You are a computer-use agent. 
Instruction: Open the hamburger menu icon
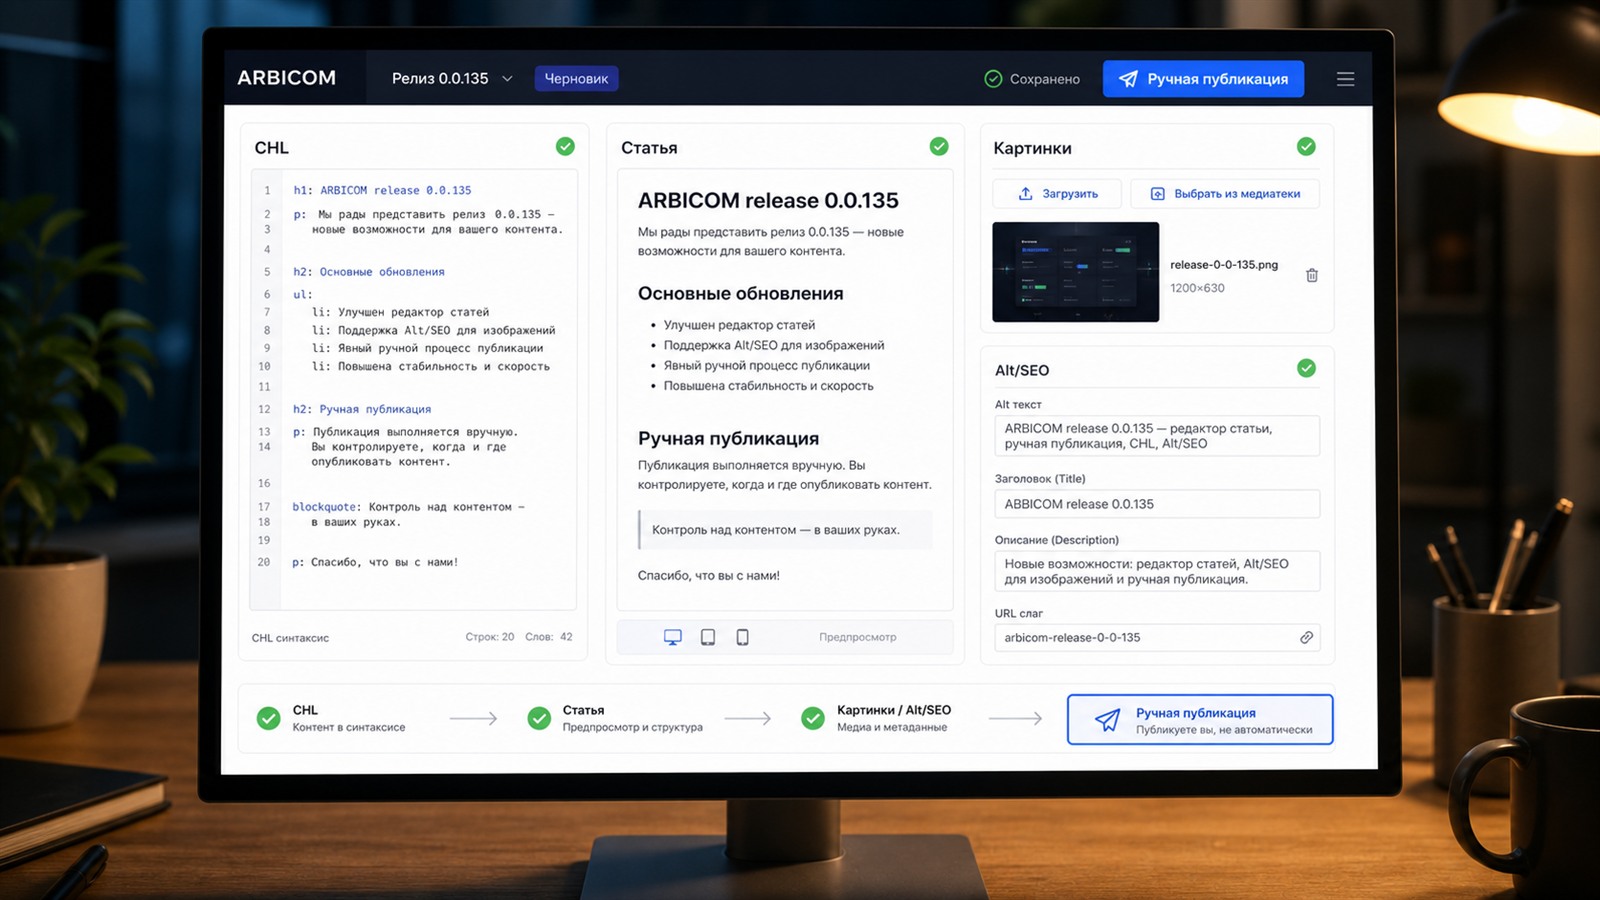pos(1345,79)
